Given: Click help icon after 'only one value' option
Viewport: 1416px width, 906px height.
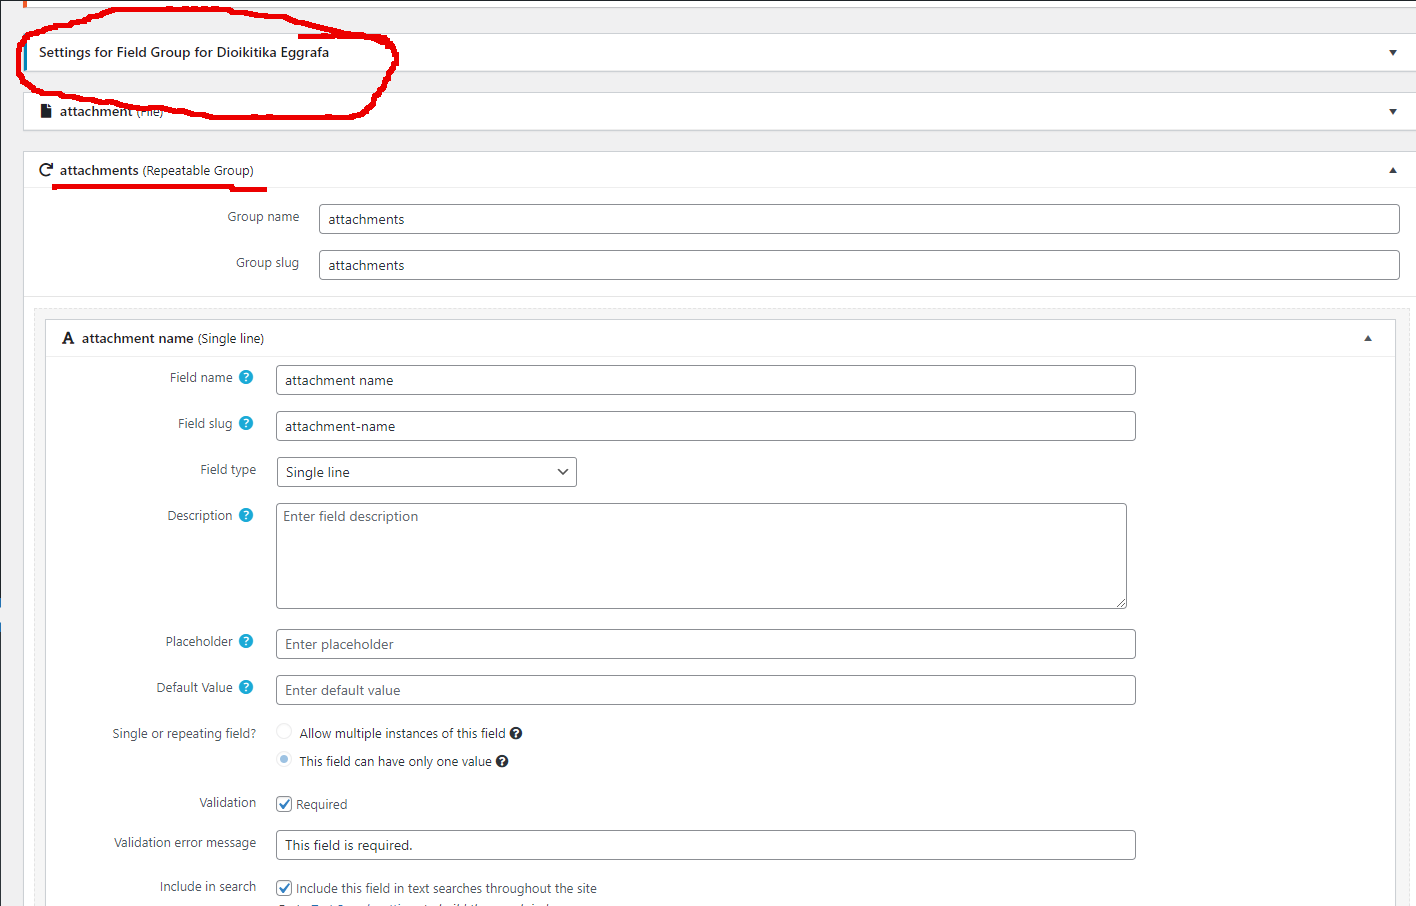Looking at the screenshot, I should [502, 762].
